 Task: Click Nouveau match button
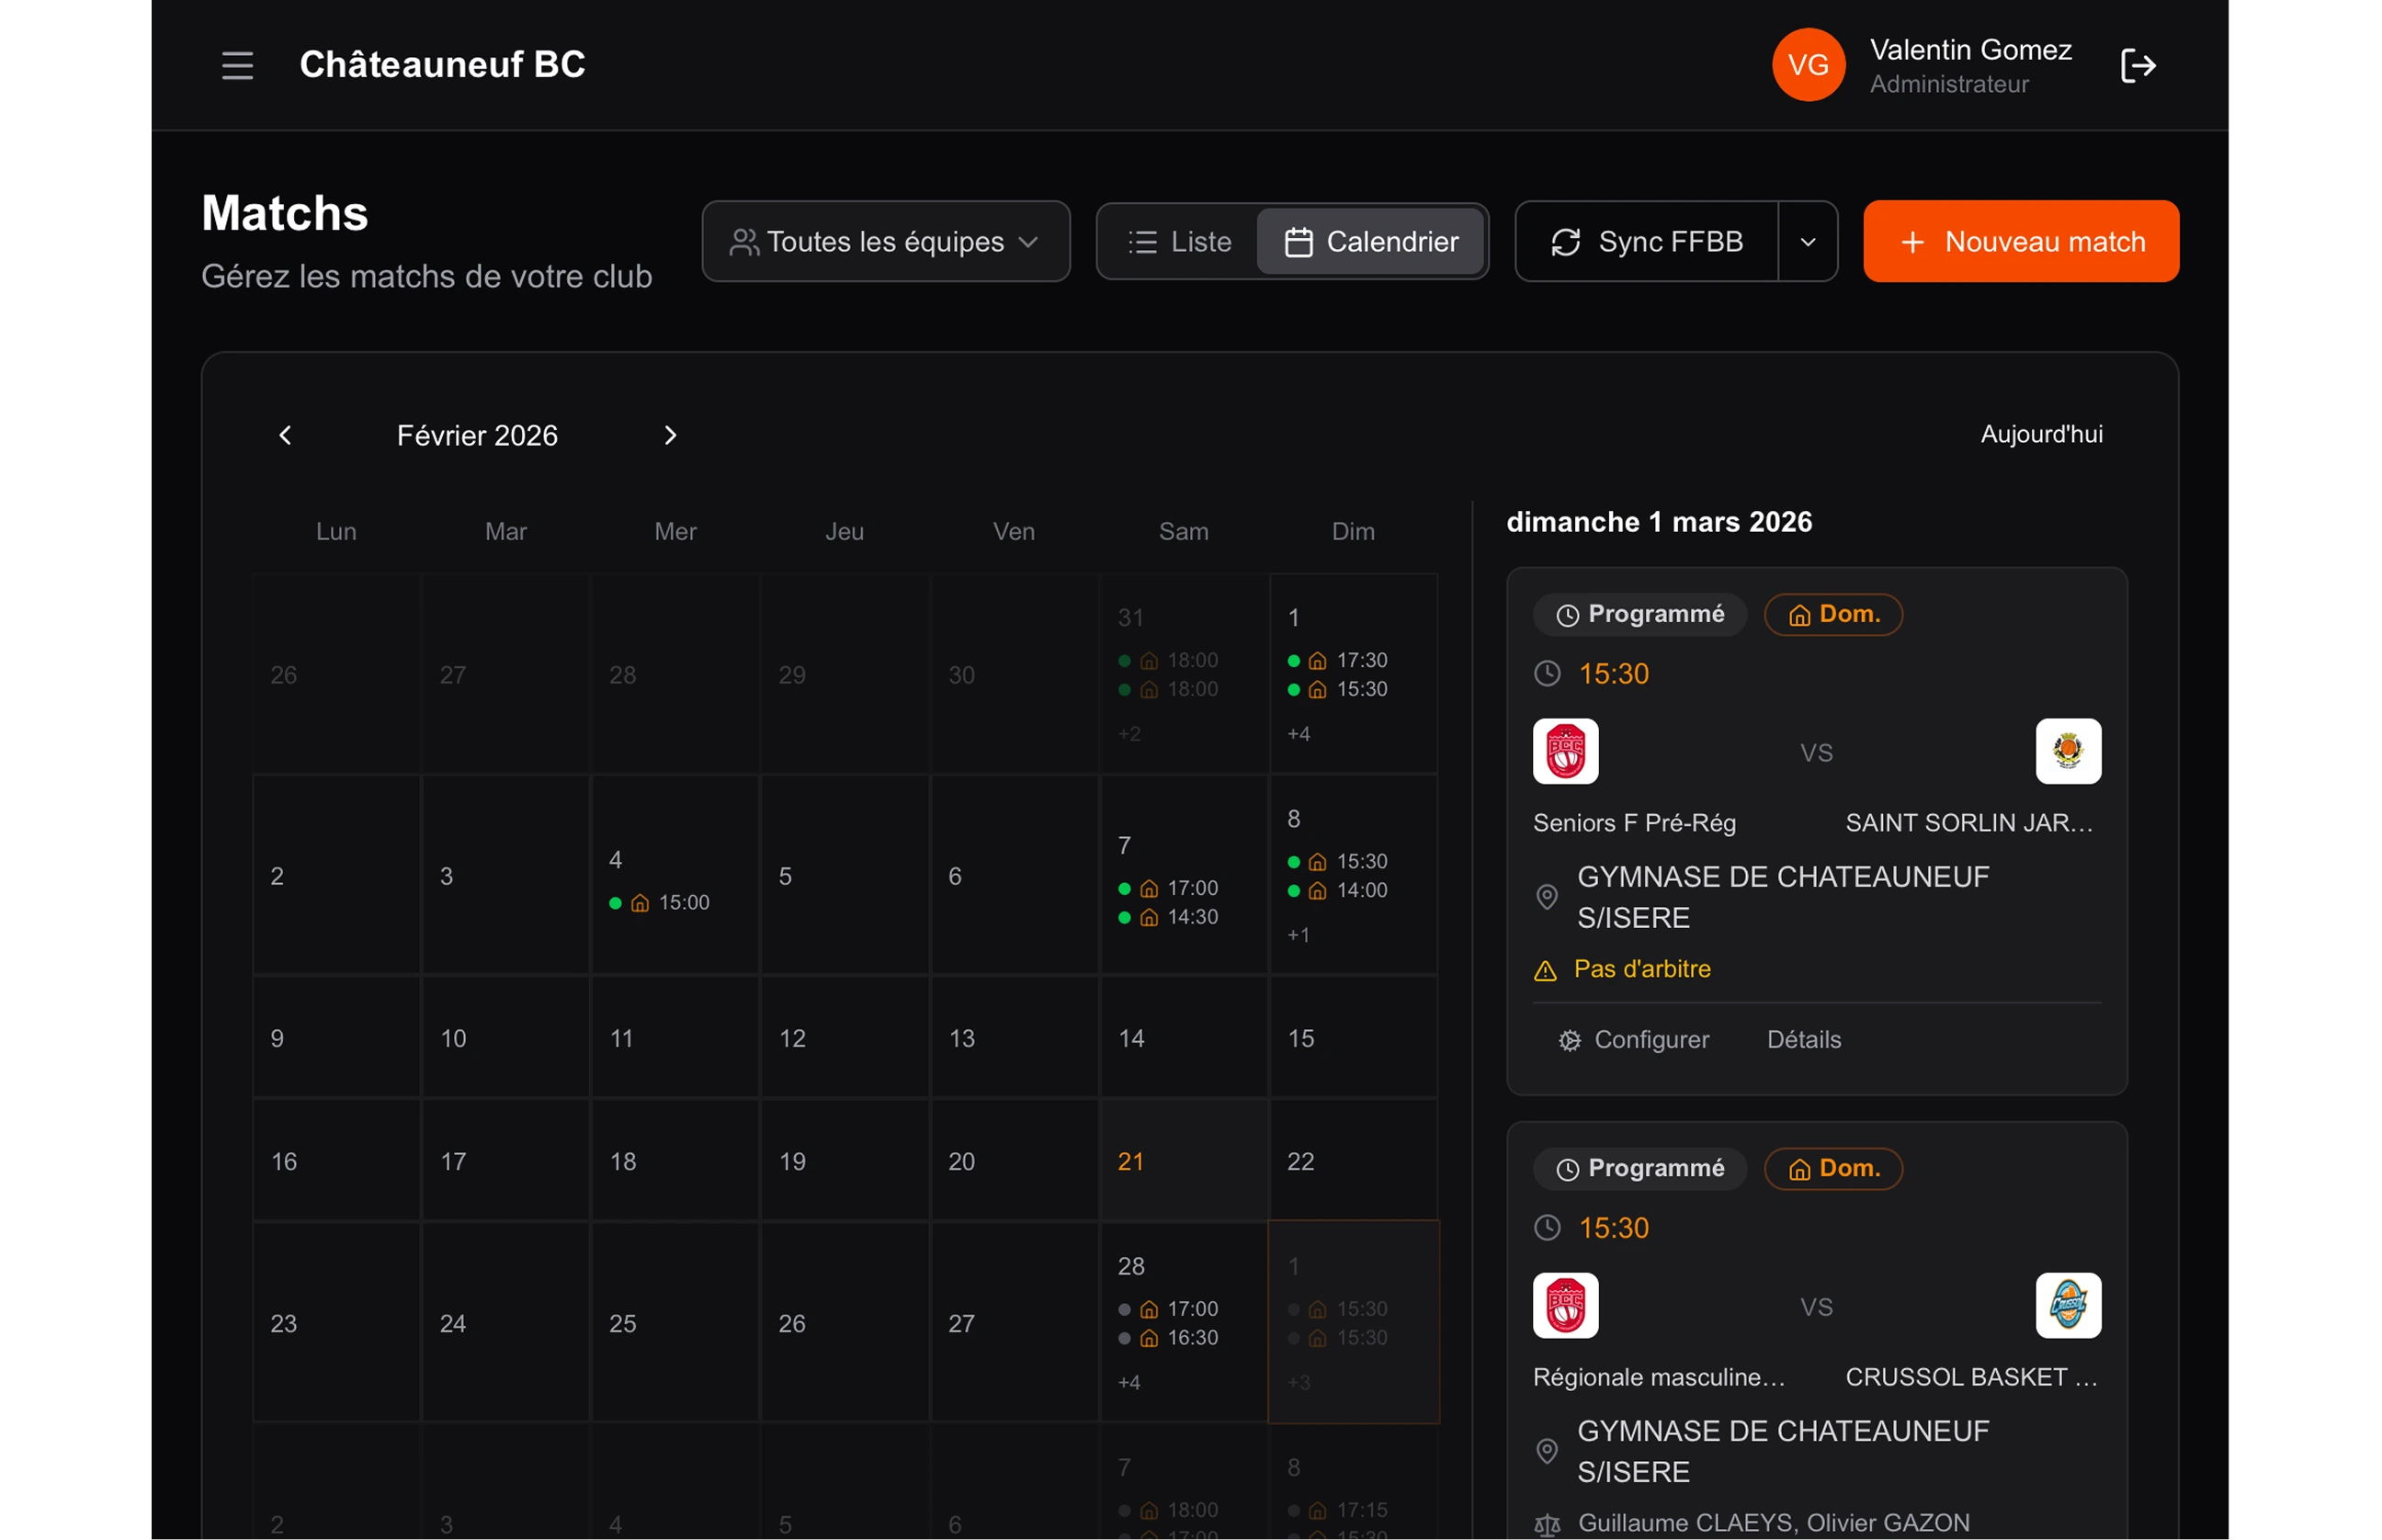pos(2020,242)
